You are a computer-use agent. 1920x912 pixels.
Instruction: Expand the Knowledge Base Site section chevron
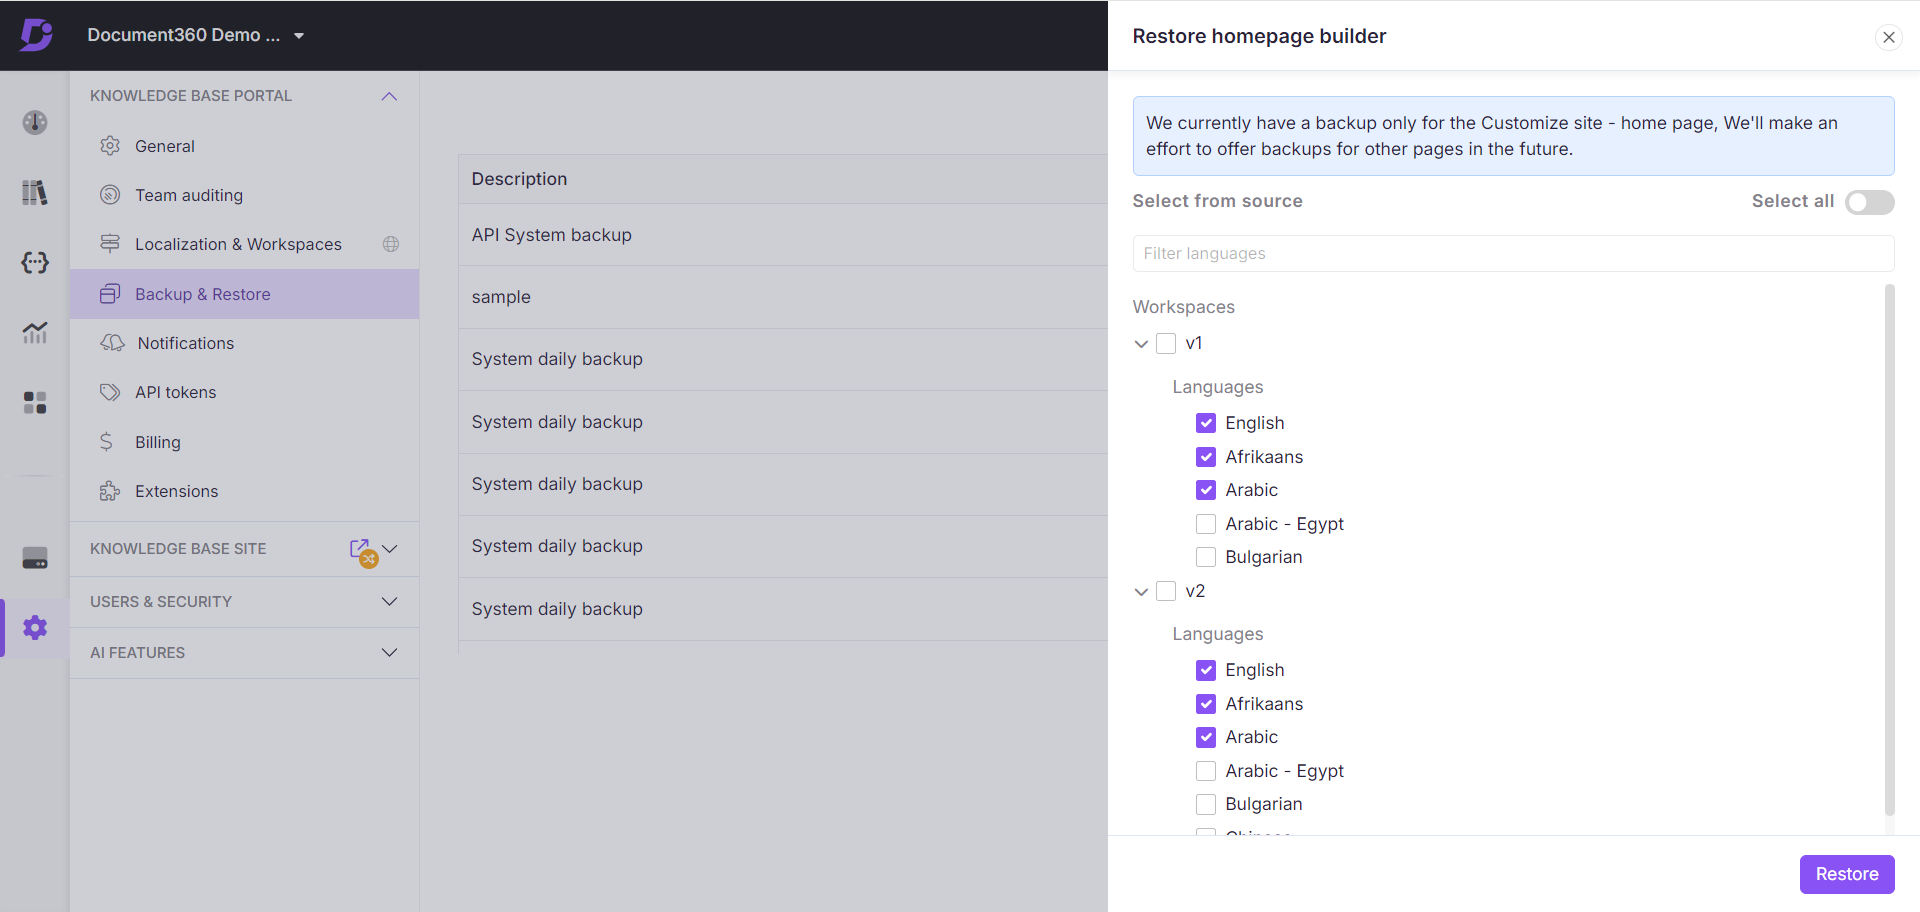coord(390,549)
